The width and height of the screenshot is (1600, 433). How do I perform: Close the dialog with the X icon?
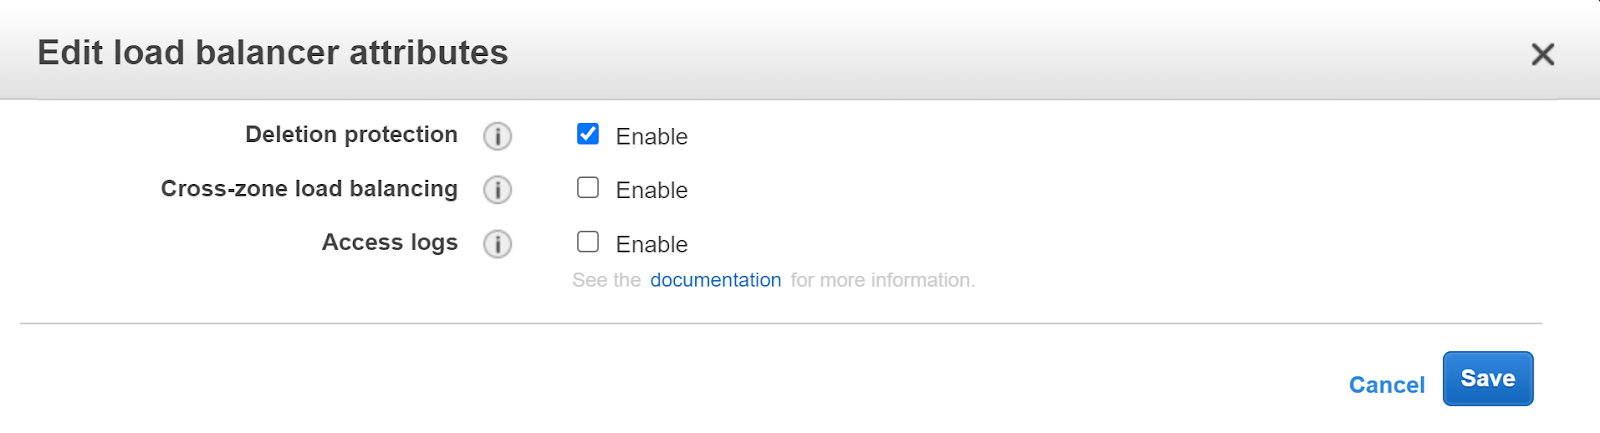point(1543,54)
